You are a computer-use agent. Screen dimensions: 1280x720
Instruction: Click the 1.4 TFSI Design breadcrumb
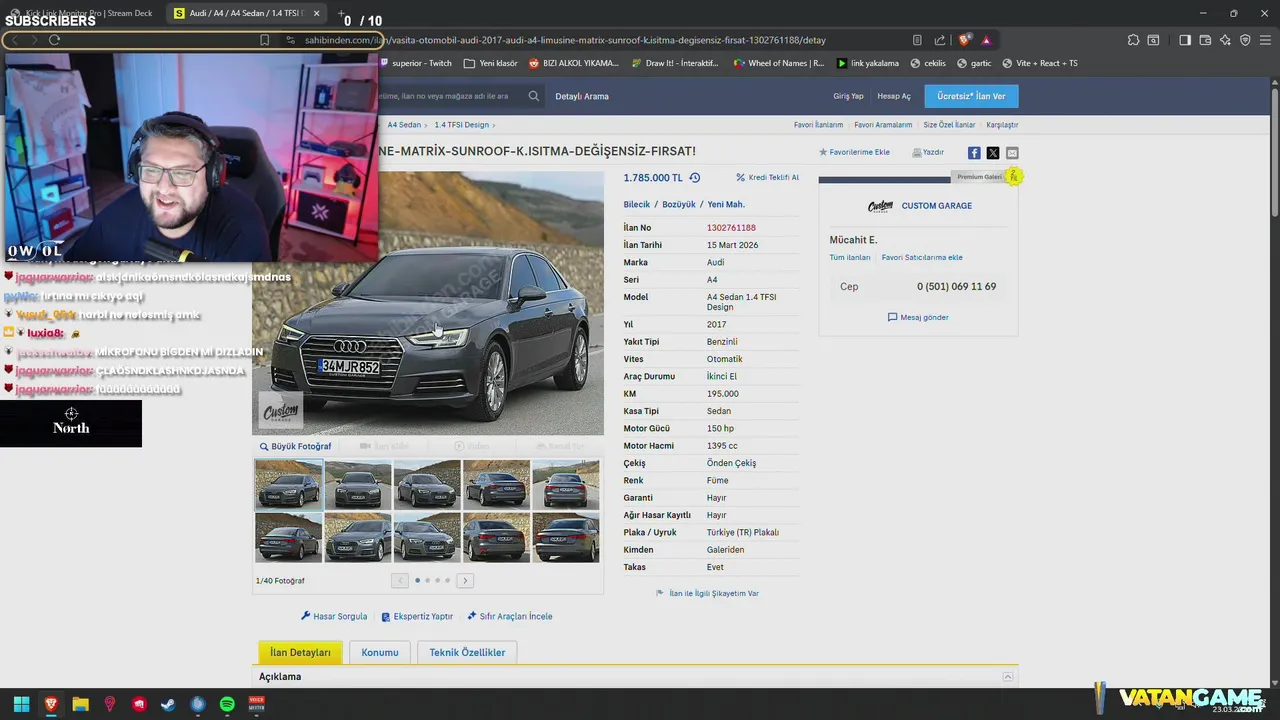462,125
